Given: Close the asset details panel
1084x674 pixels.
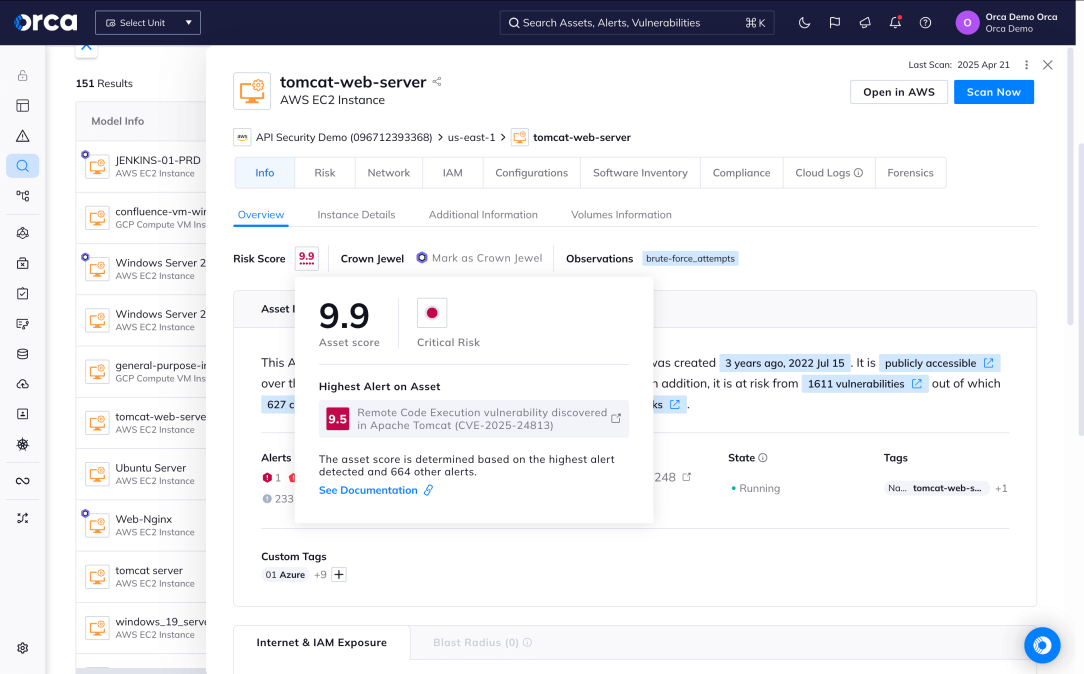Looking at the screenshot, I should point(1048,65).
